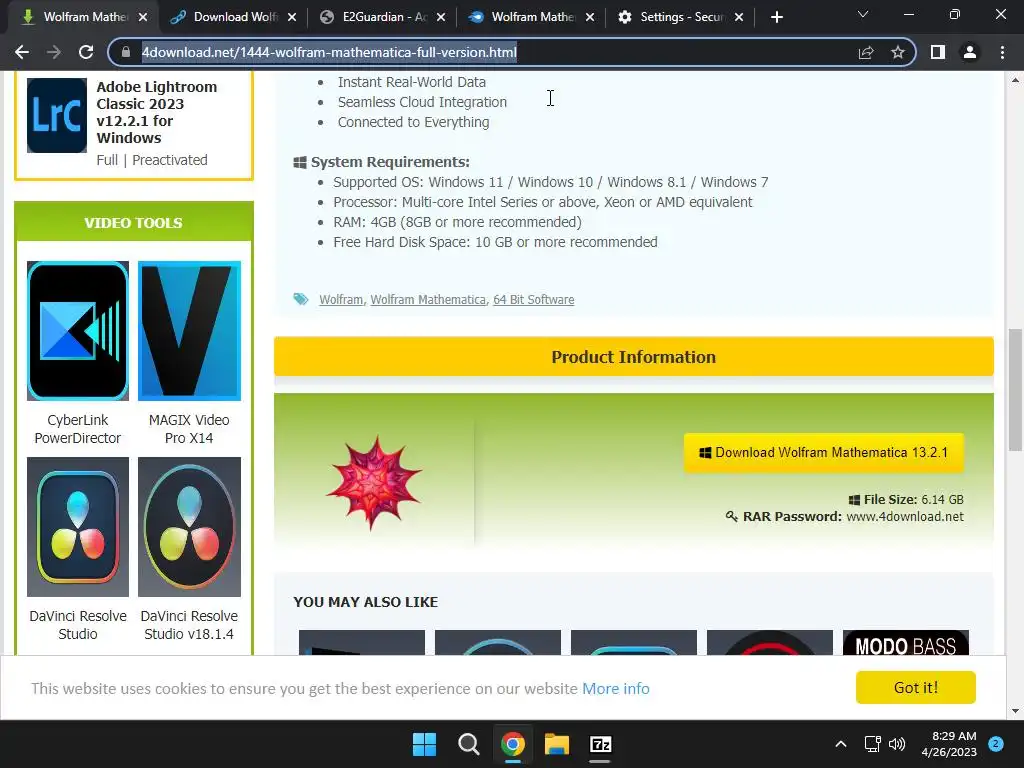Open the Windows Start menu

point(424,744)
